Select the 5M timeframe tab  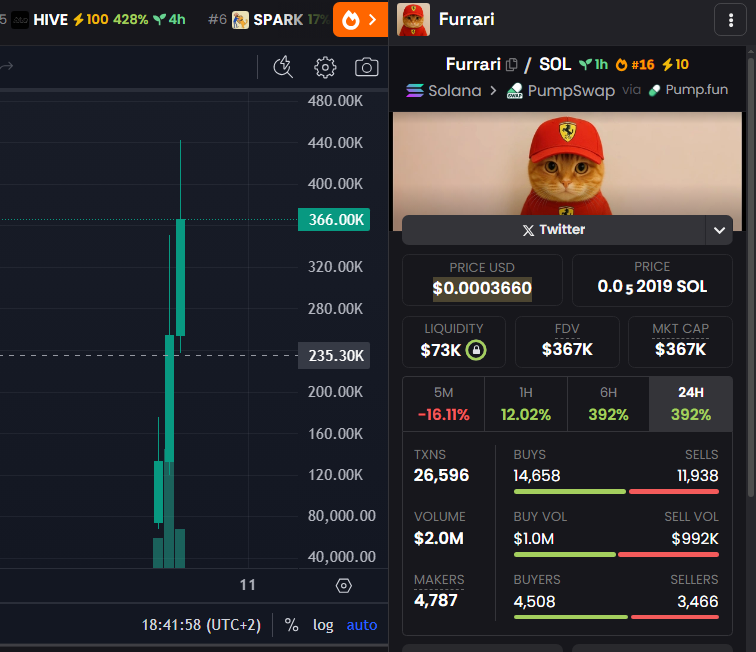pyautogui.click(x=443, y=404)
